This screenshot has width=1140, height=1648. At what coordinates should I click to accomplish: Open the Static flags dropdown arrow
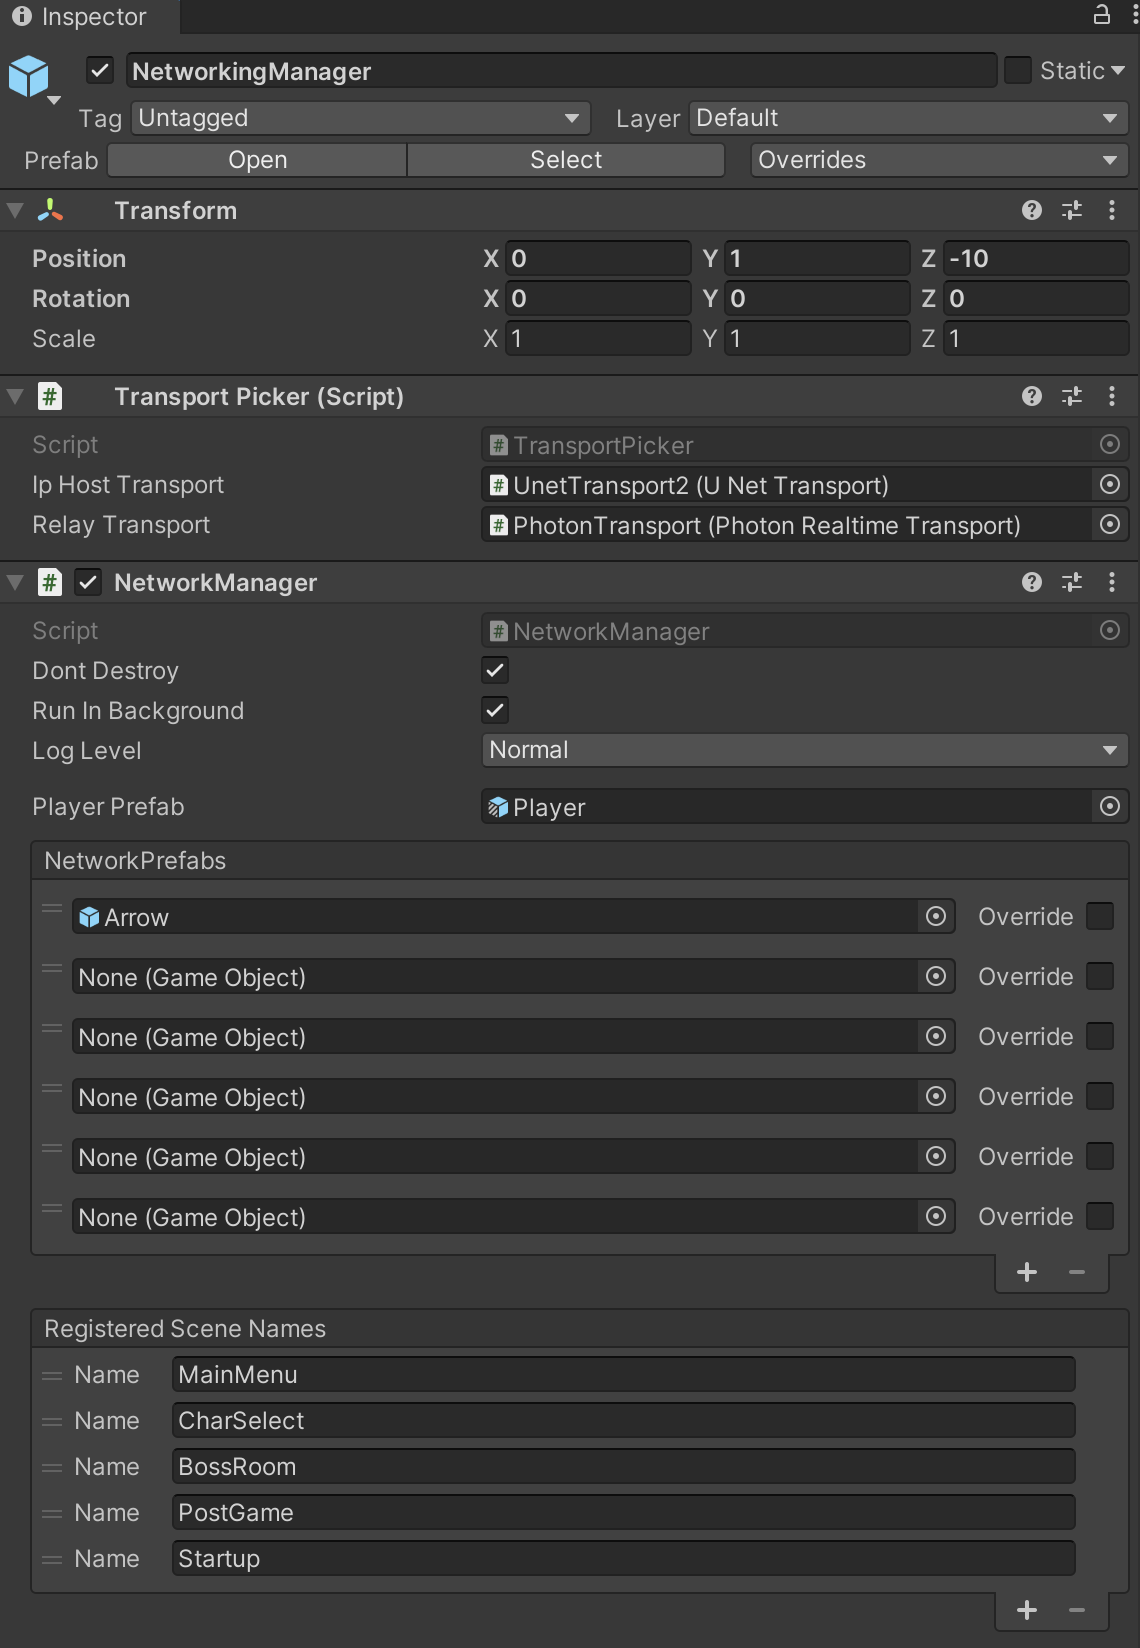point(1118,70)
